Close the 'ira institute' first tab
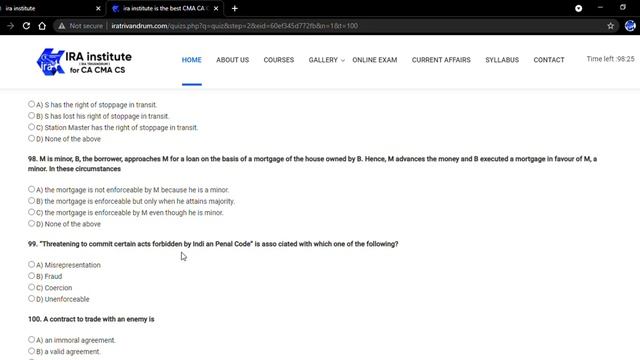 pyautogui.click(x=98, y=8)
